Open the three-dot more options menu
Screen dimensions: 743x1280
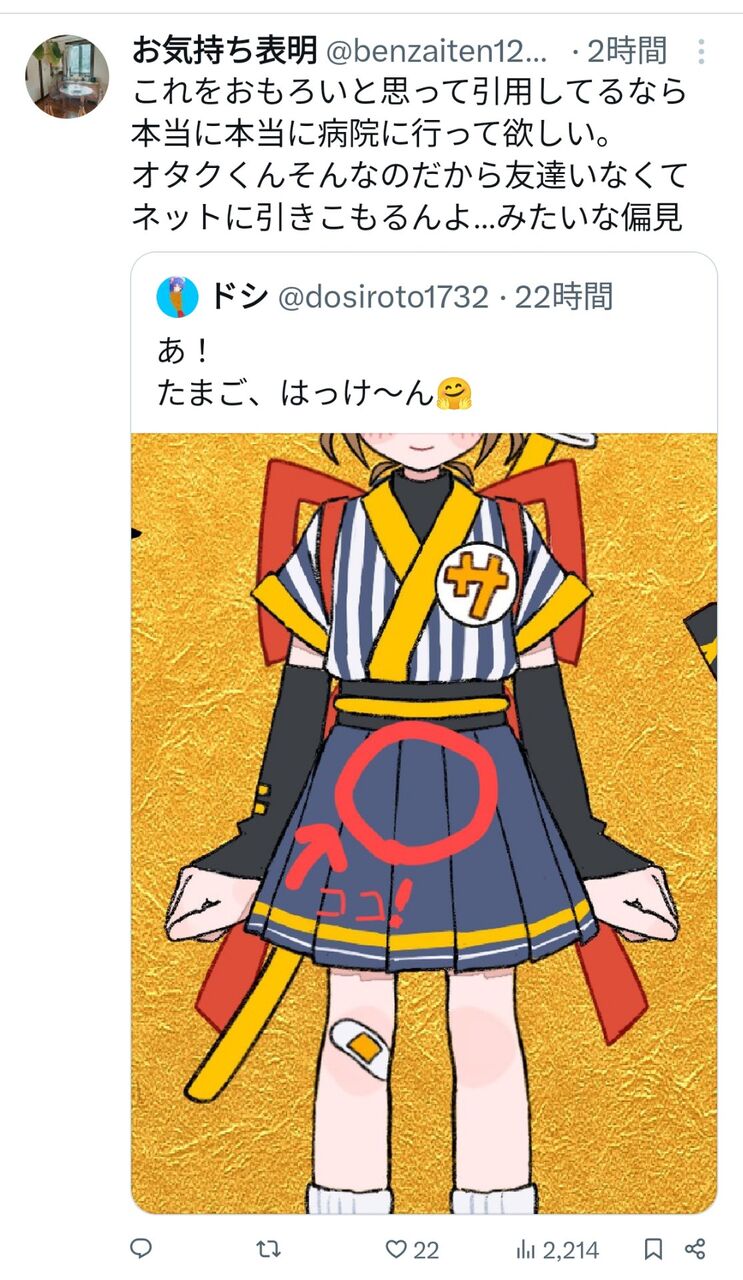(x=702, y=50)
